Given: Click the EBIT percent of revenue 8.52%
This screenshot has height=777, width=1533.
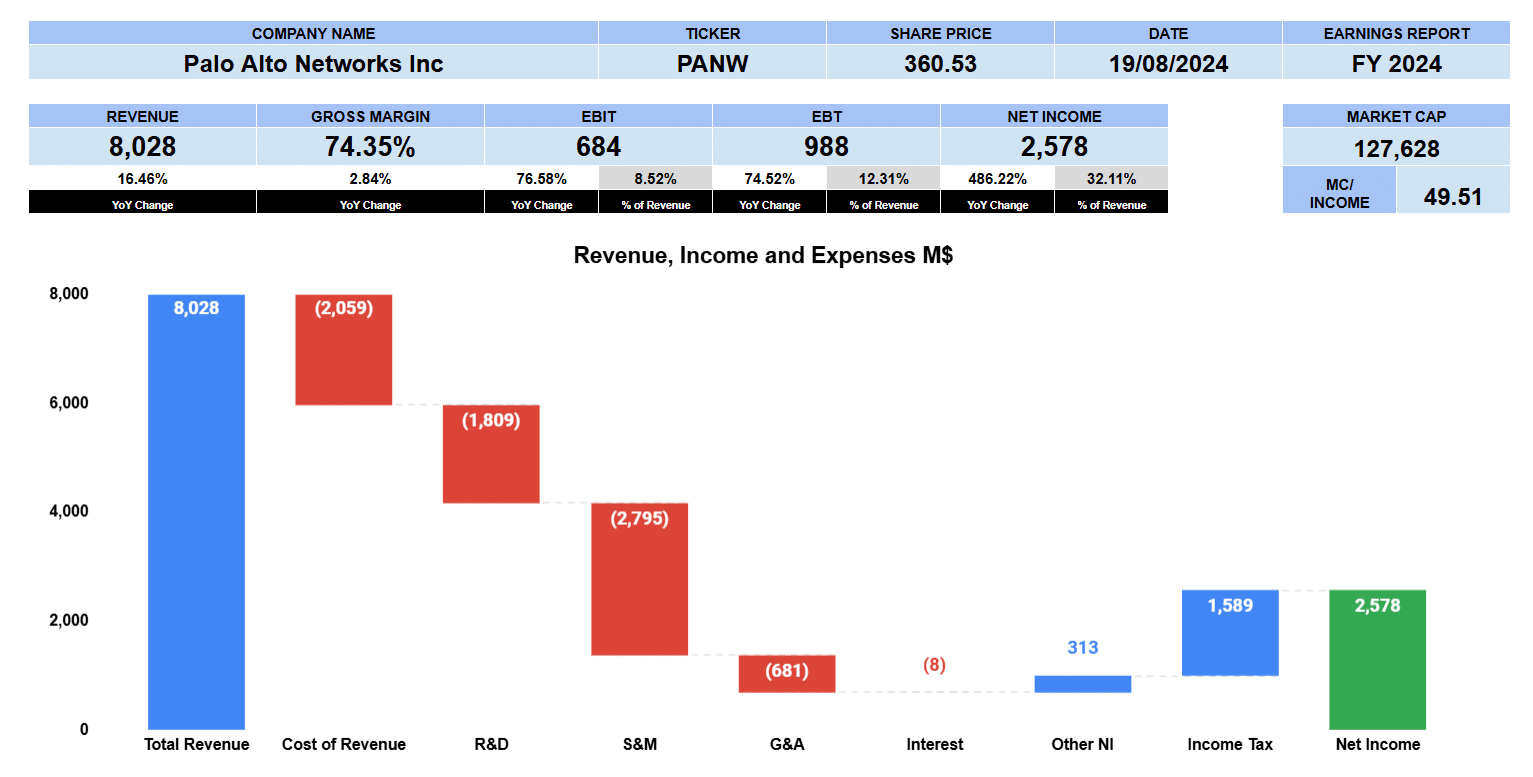Looking at the screenshot, I should 655,179.
